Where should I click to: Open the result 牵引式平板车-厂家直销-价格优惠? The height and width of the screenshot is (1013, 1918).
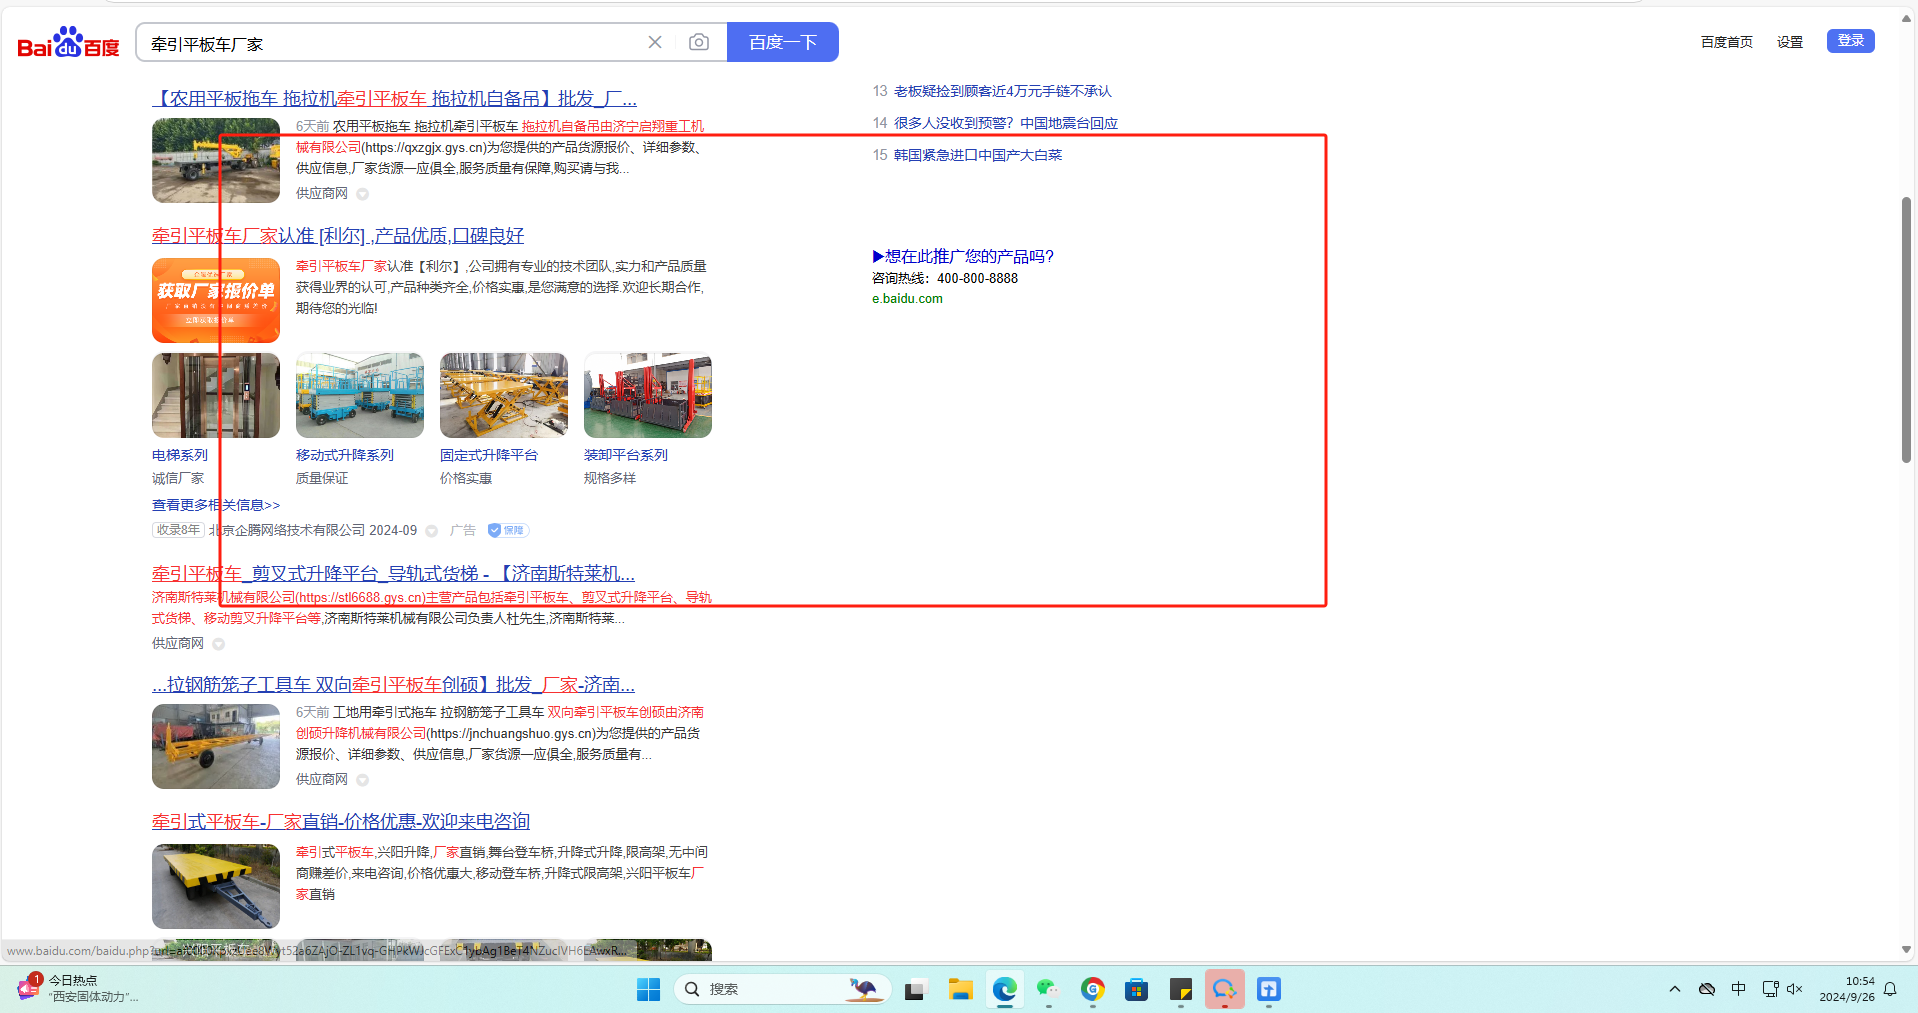[341, 821]
